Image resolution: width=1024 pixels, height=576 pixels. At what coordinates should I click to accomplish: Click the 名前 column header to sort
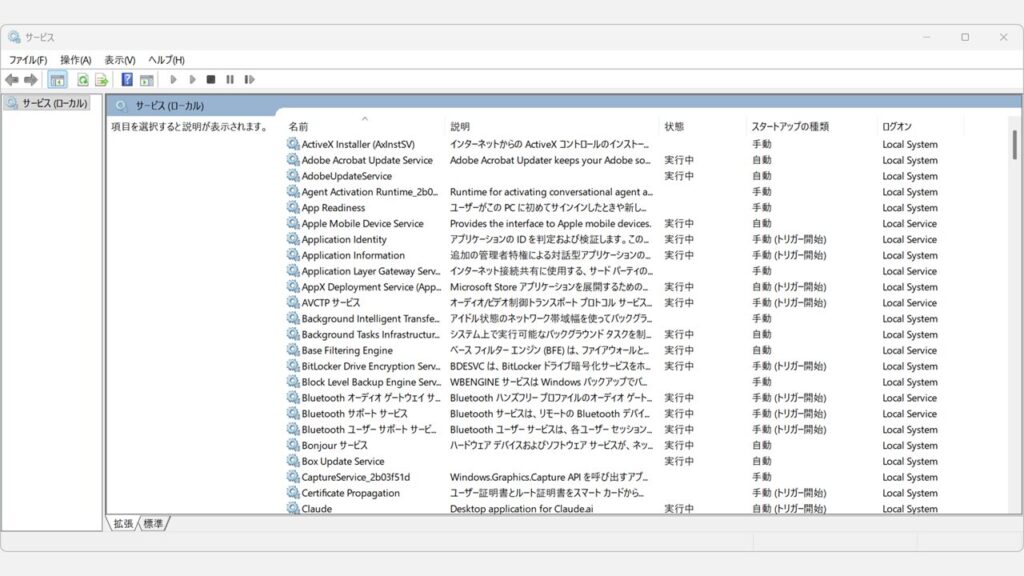click(x=300, y=123)
